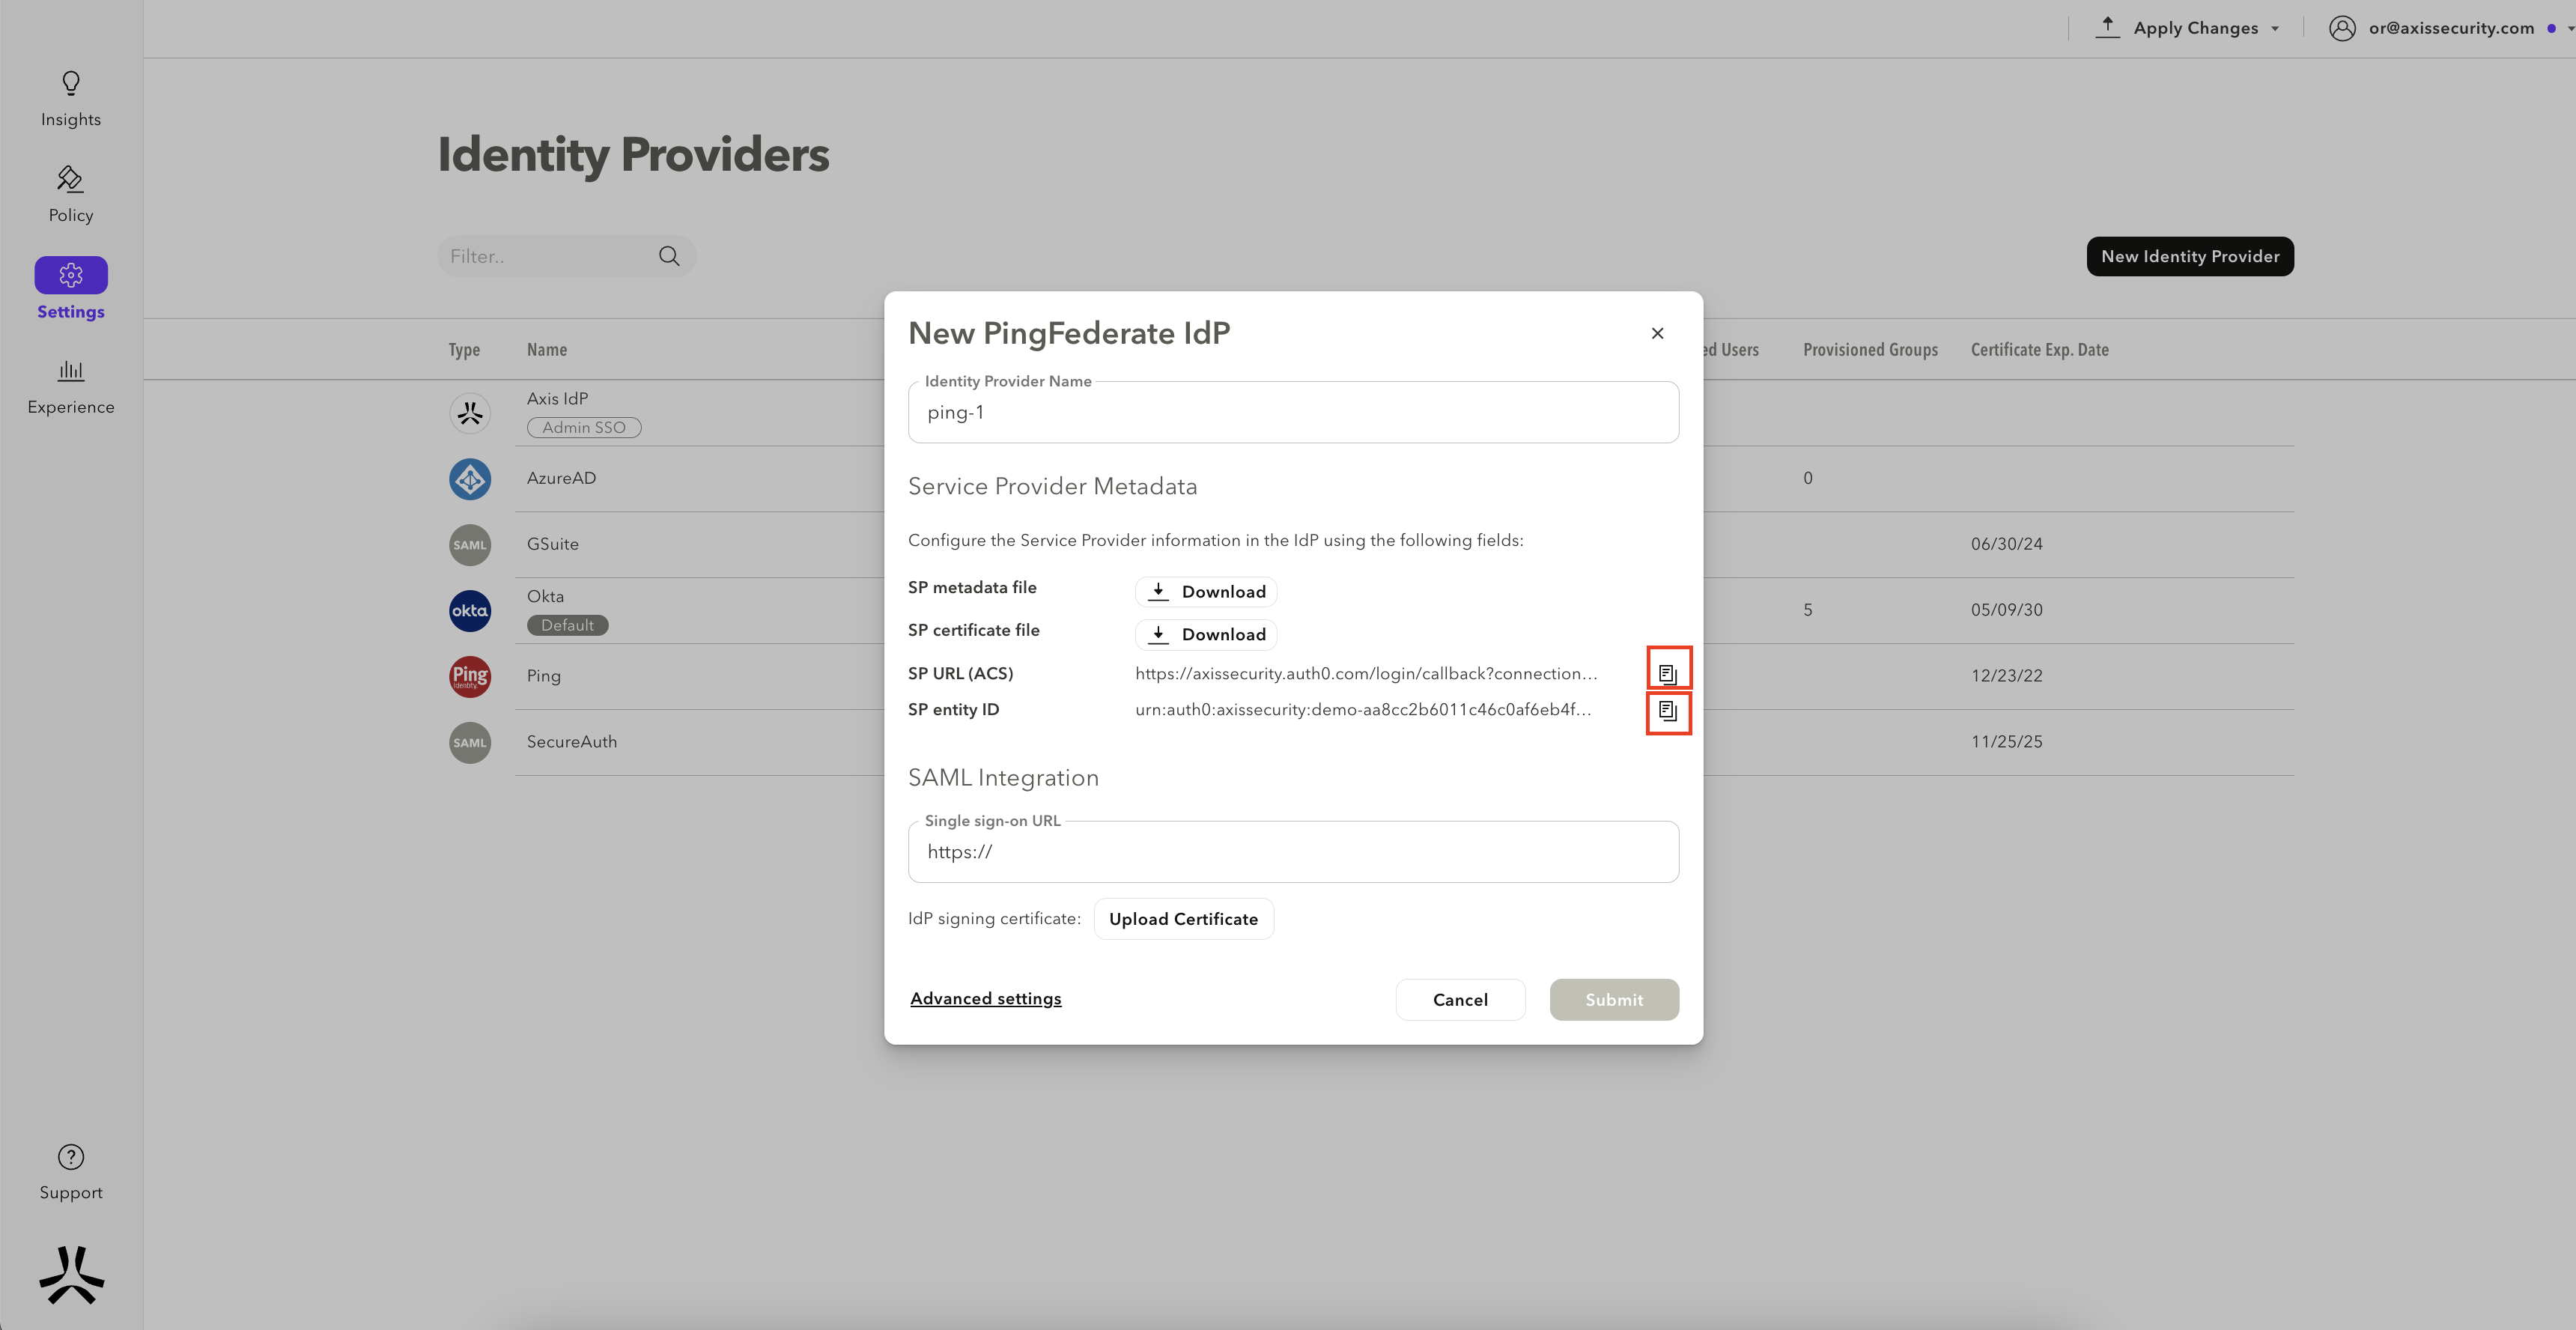Image resolution: width=2576 pixels, height=1330 pixels.
Task: Click the SP entity ID urn value
Action: click(1363, 710)
